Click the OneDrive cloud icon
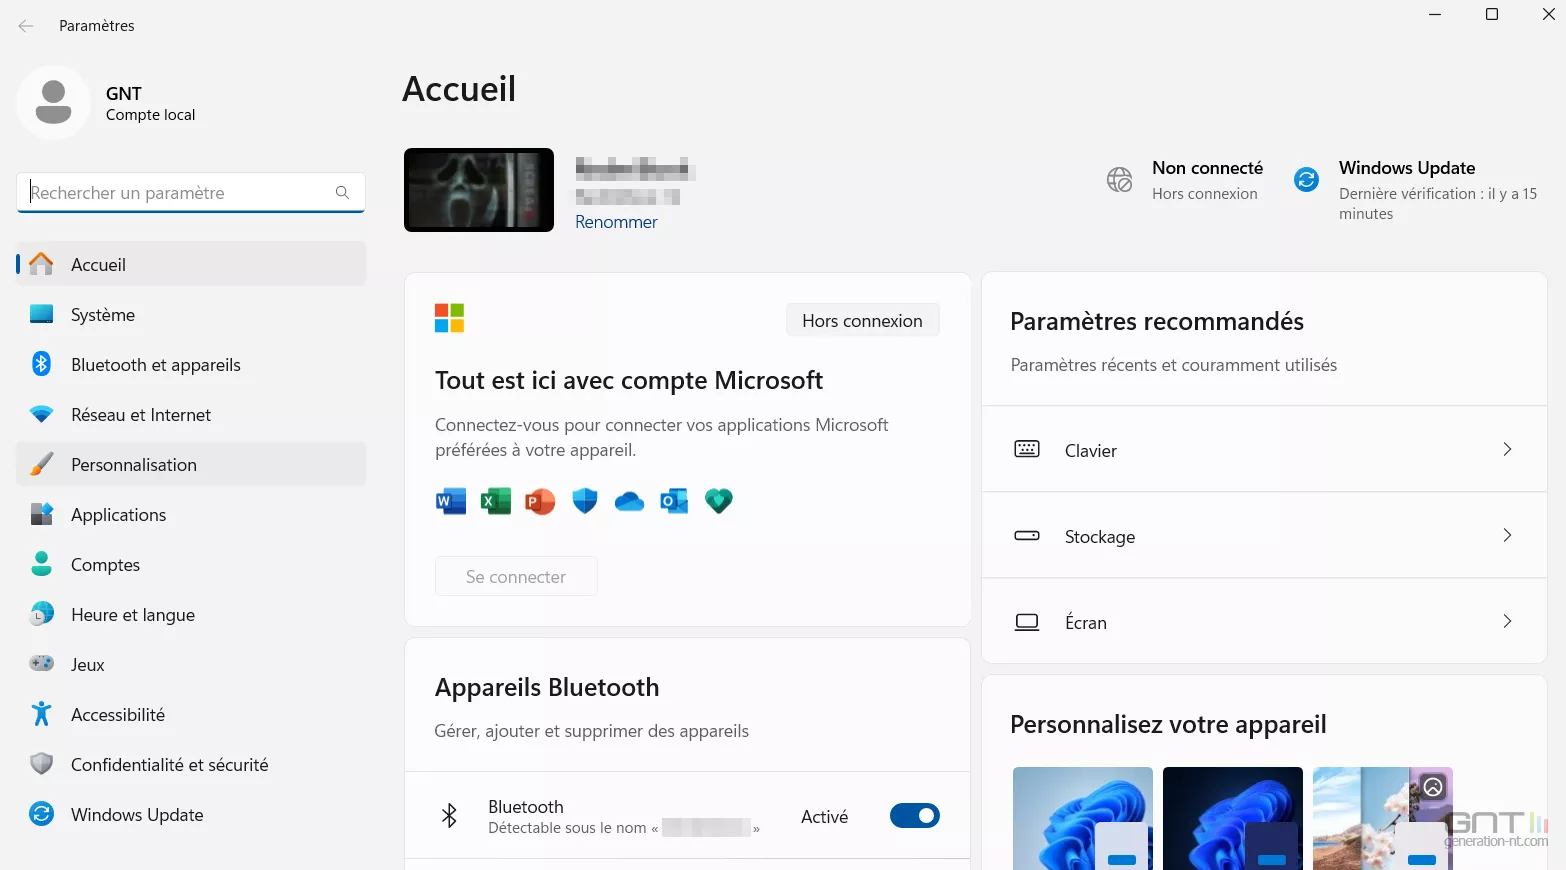The width and height of the screenshot is (1566, 870). click(629, 501)
